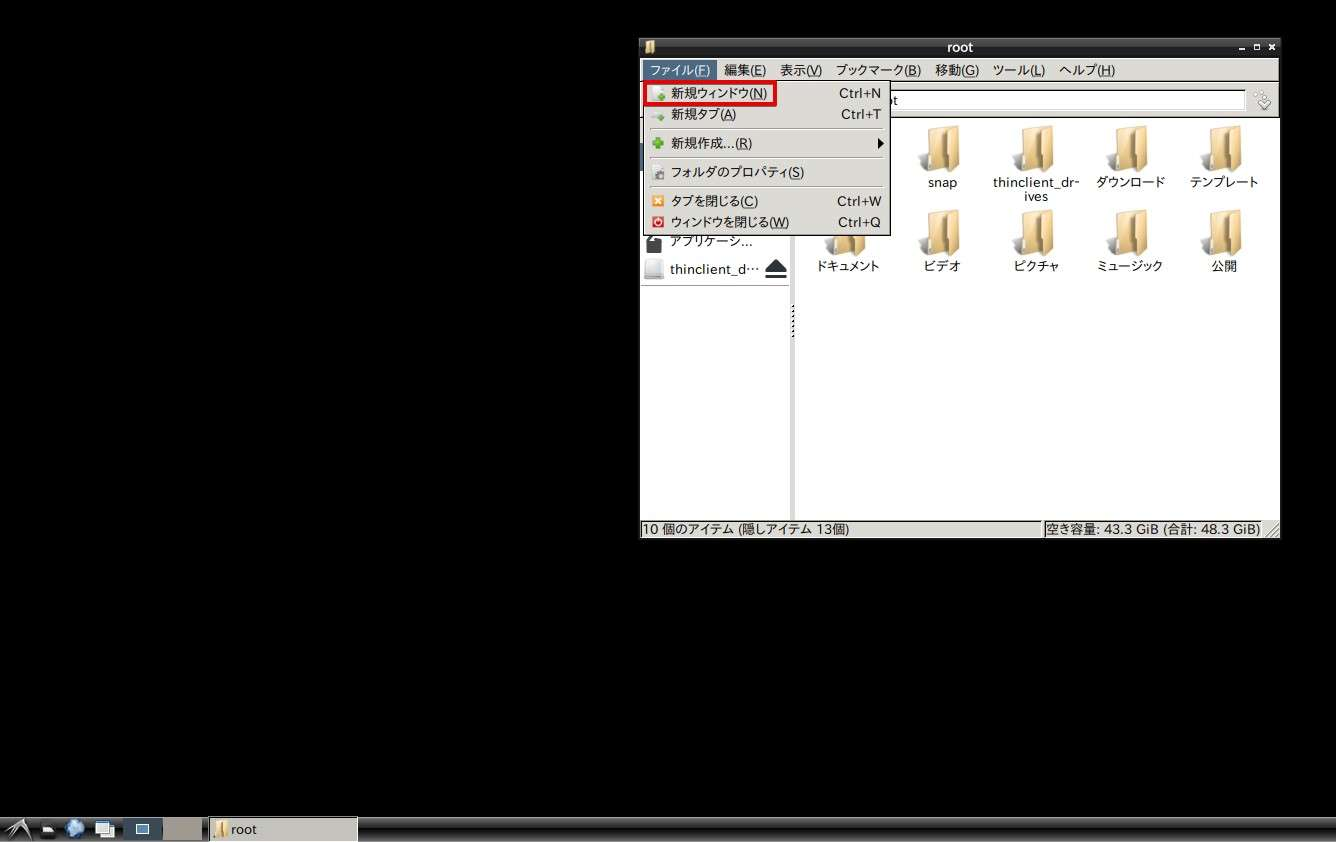This screenshot has width=1336, height=842.
Task: Open the ファイル(F) menu
Action: [680, 70]
